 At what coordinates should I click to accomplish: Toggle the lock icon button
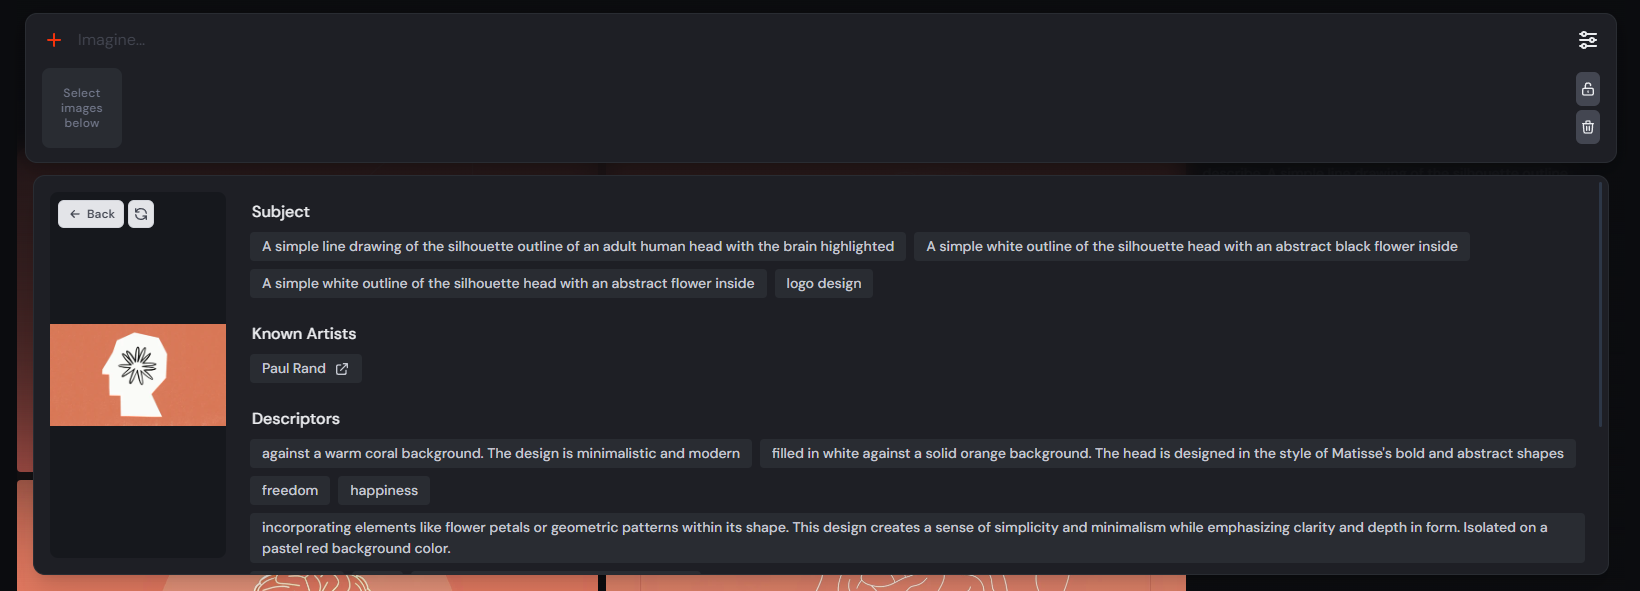(x=1588, y=89)
